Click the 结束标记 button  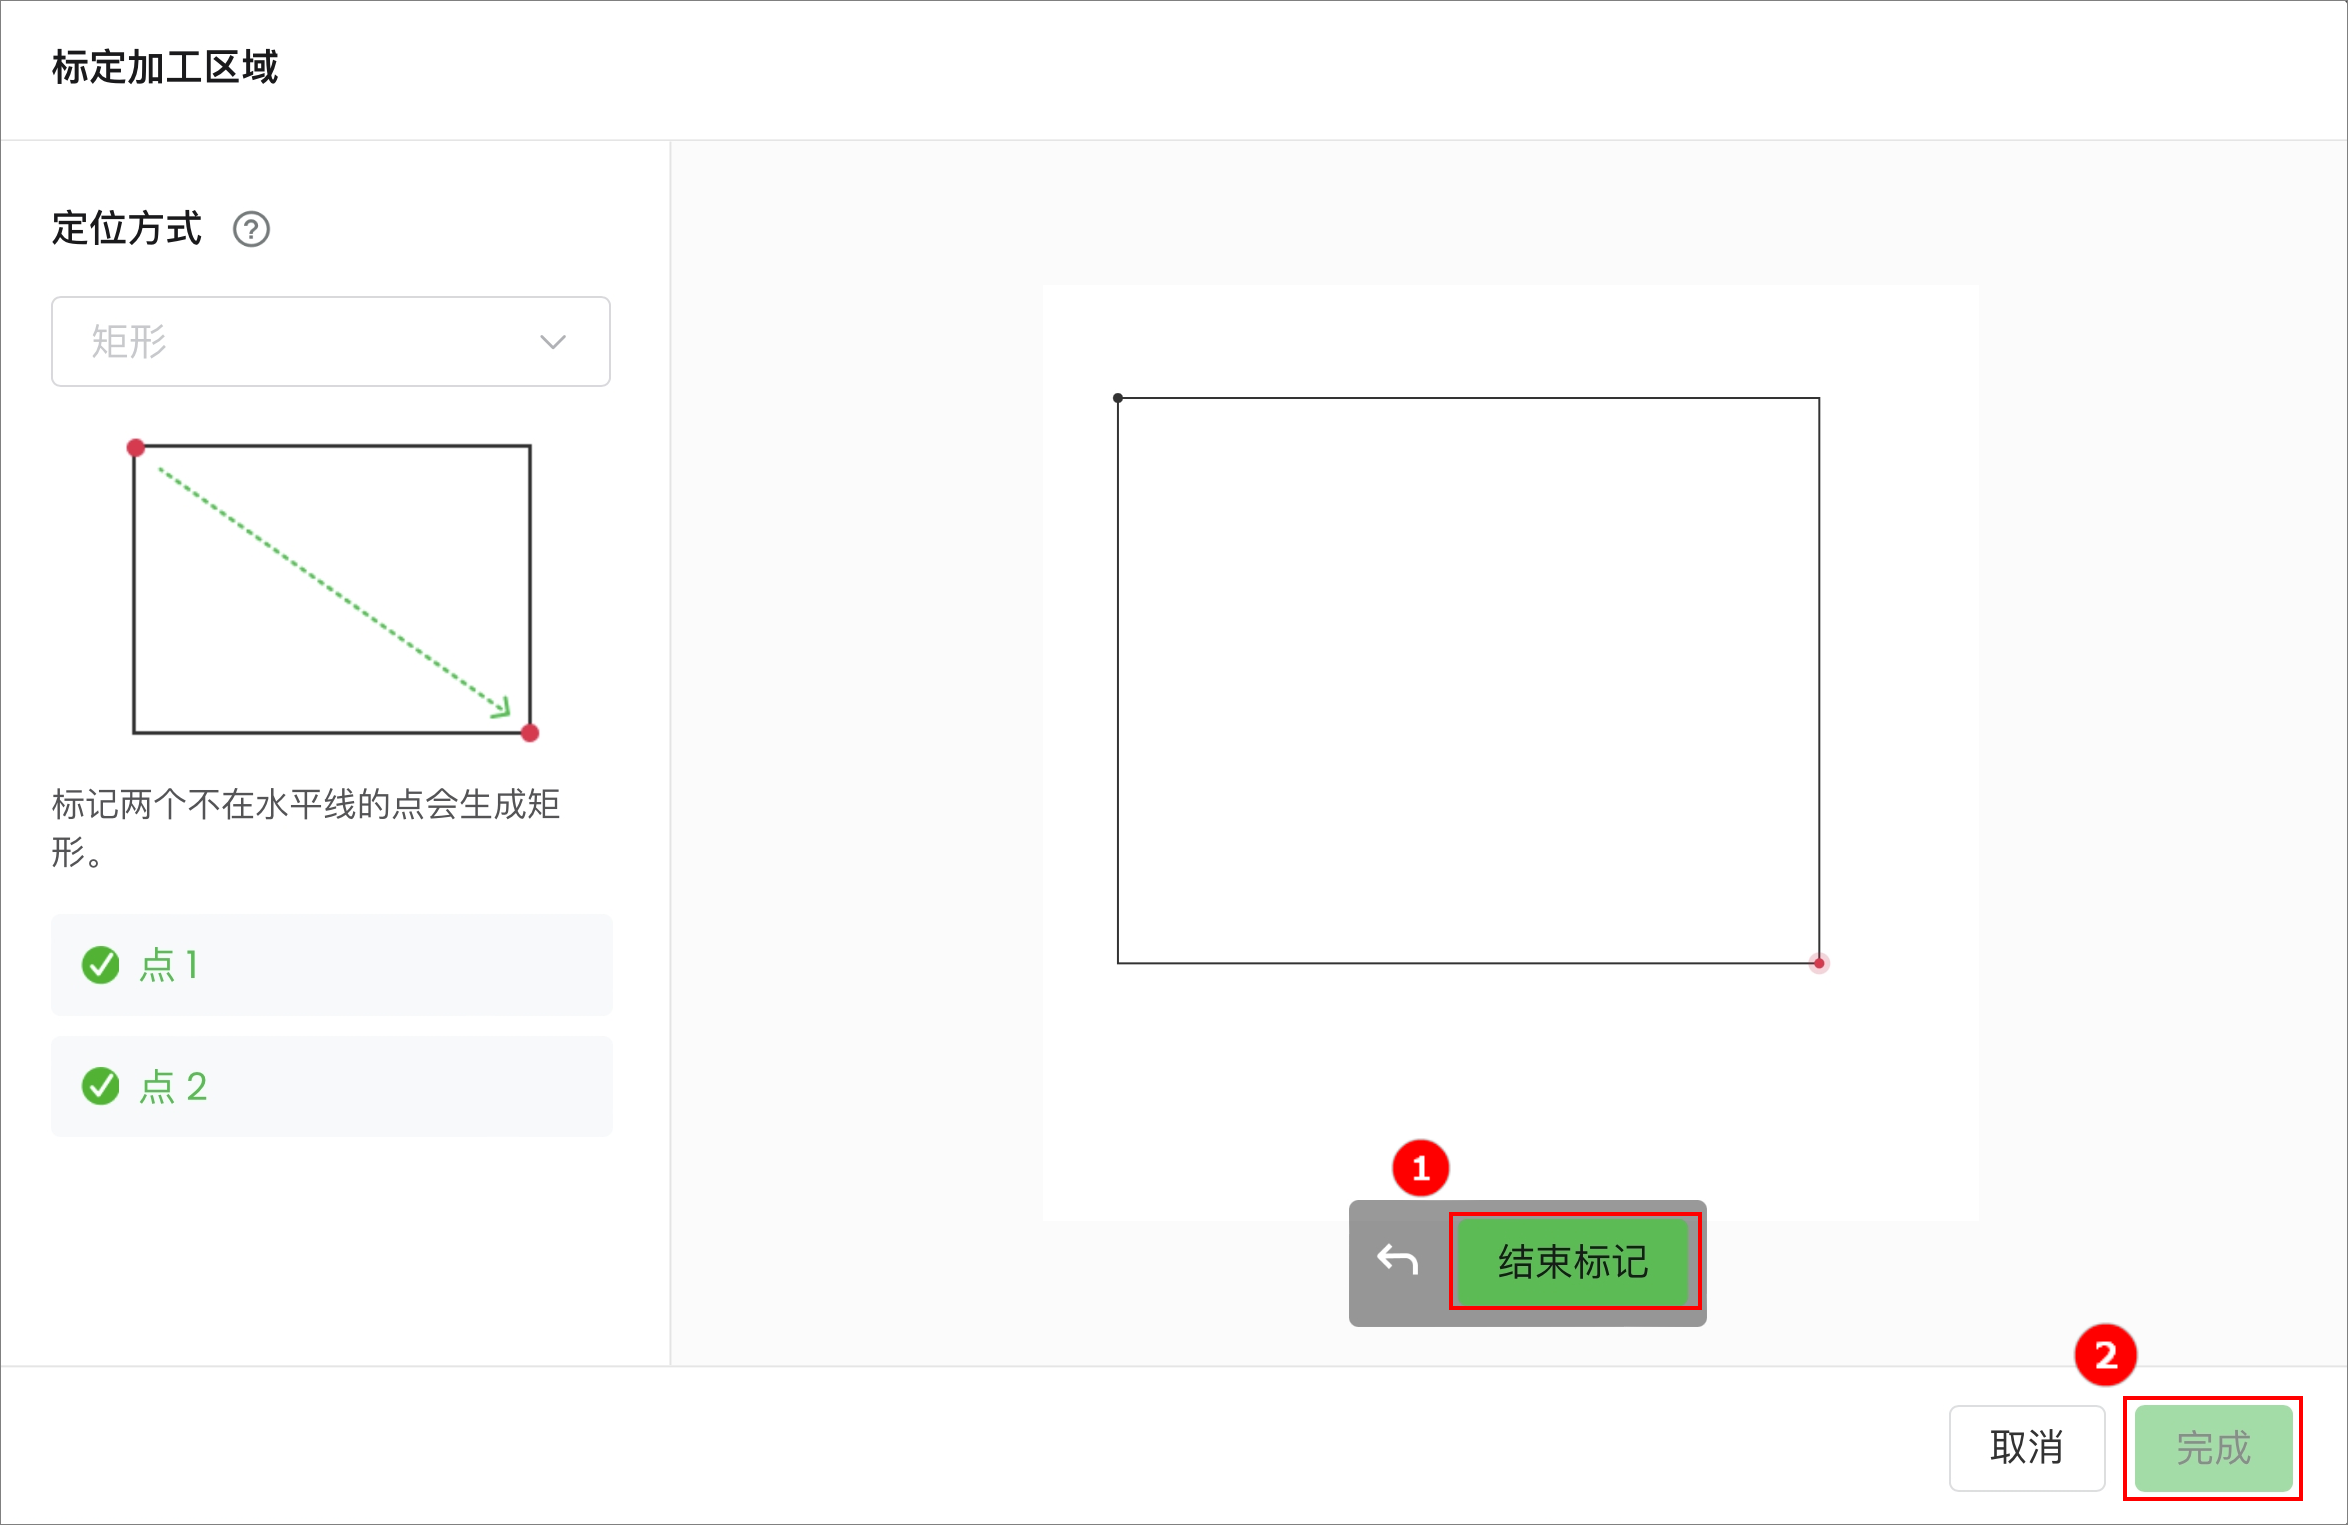tap(1574, 1261)
